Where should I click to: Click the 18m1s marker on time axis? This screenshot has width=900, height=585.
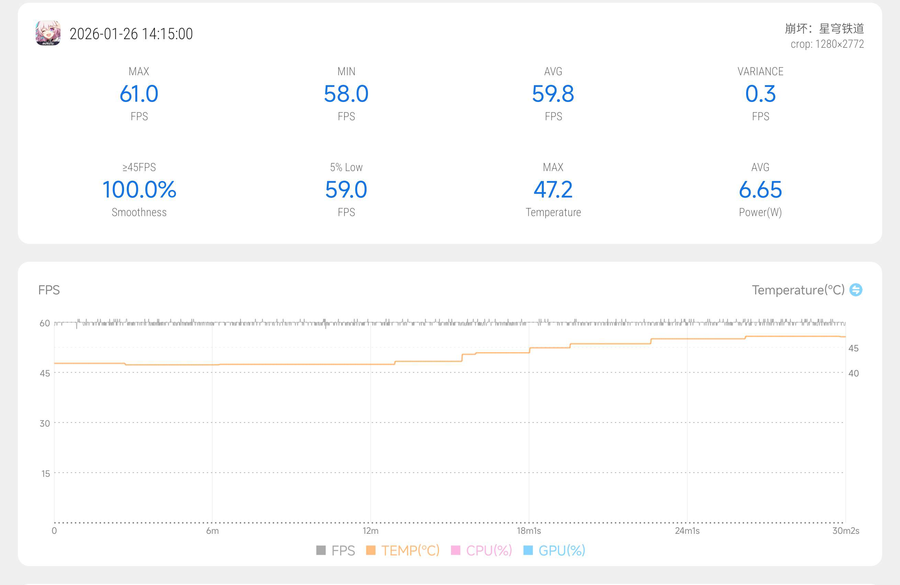pos(529,531)
